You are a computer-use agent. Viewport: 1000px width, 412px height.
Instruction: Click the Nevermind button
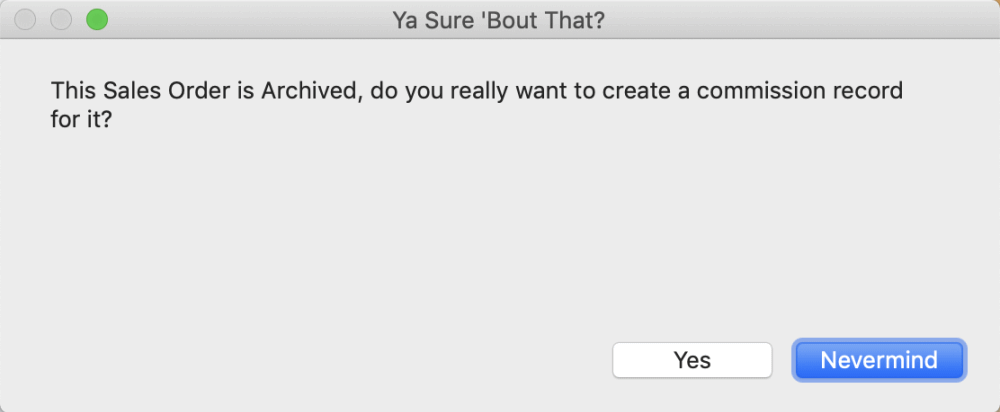point(879,360)
